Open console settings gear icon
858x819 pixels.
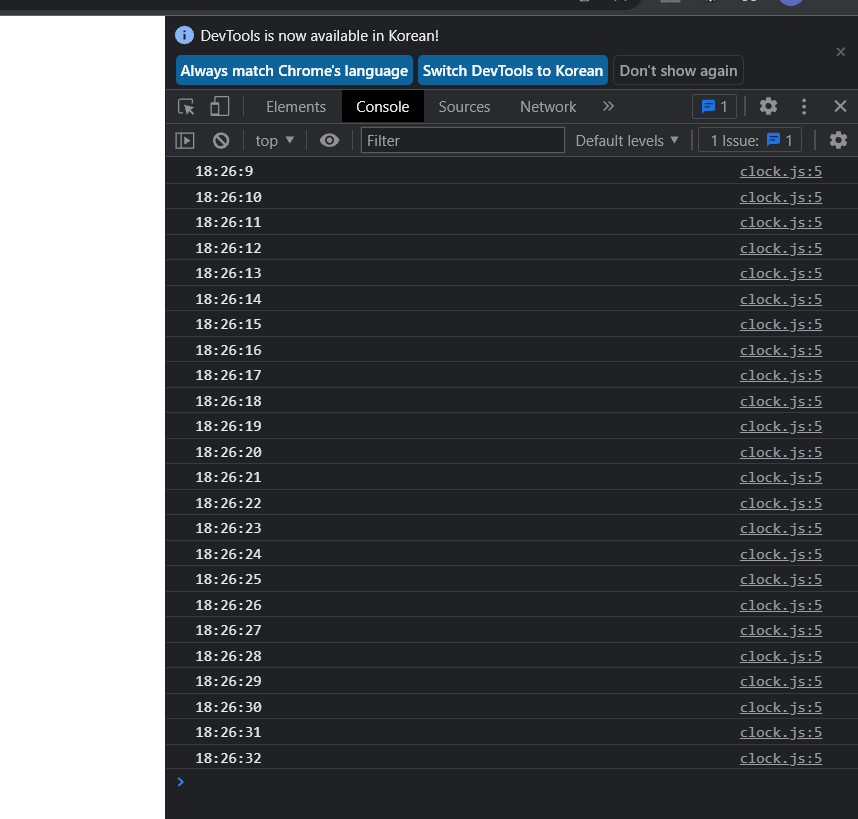point(838,141)
